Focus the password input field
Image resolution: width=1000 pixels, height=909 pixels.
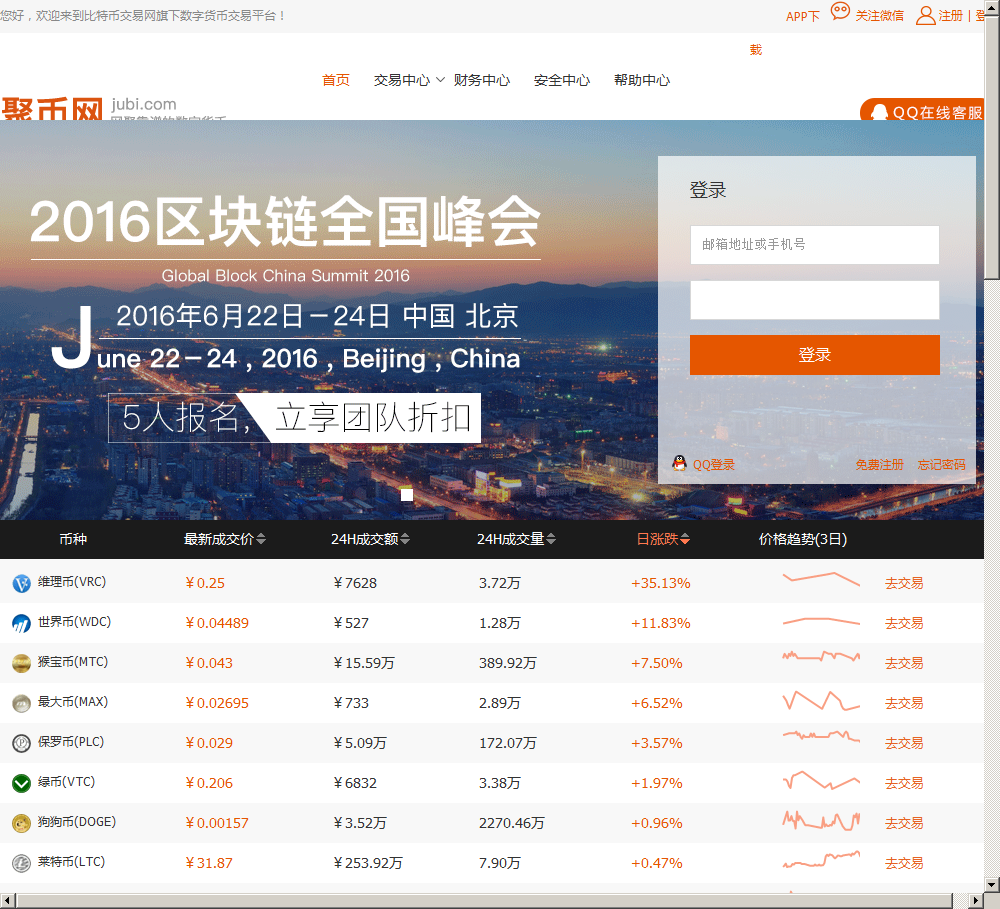click(814, 300)
